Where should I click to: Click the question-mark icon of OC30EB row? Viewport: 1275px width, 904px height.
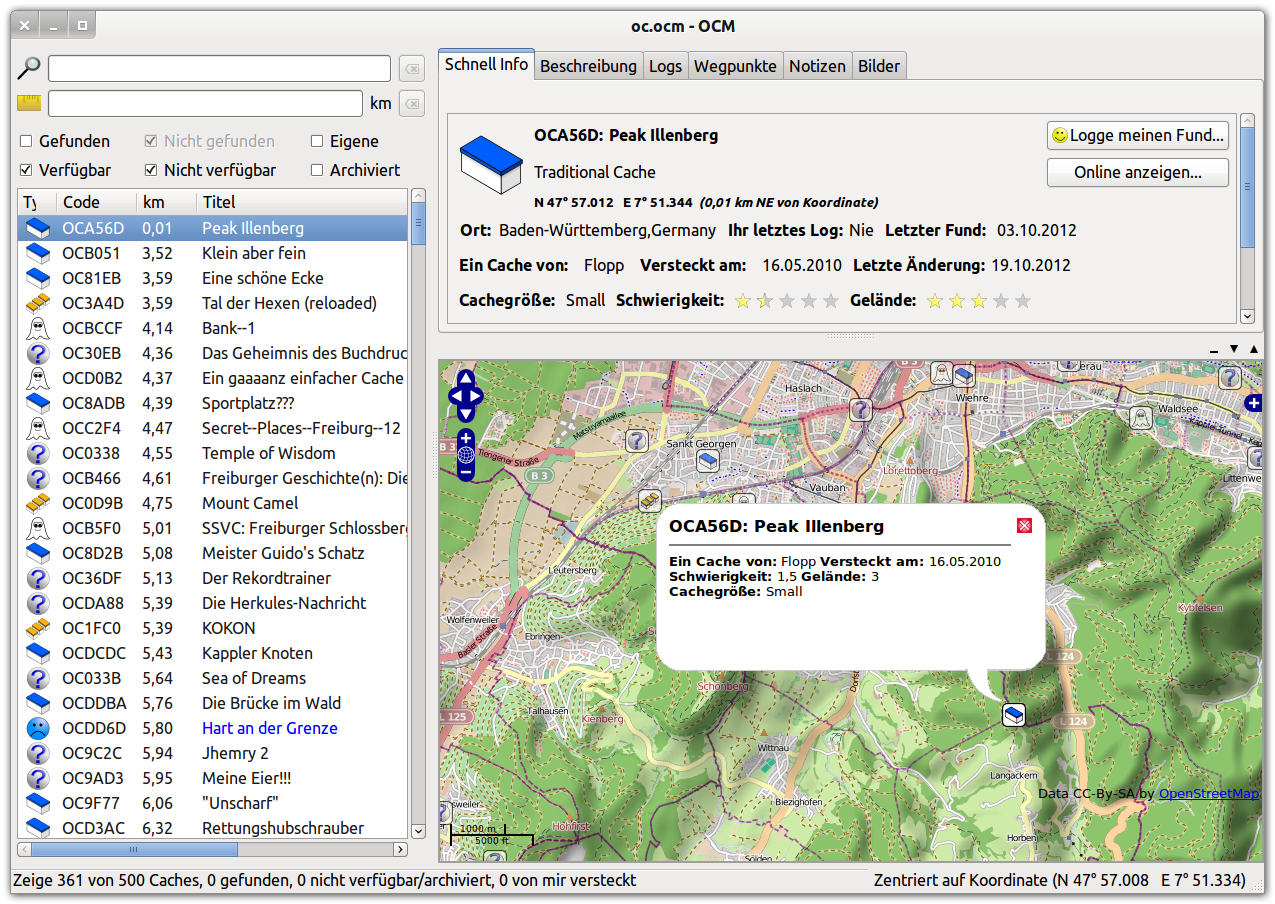click(x=37, y=353)
